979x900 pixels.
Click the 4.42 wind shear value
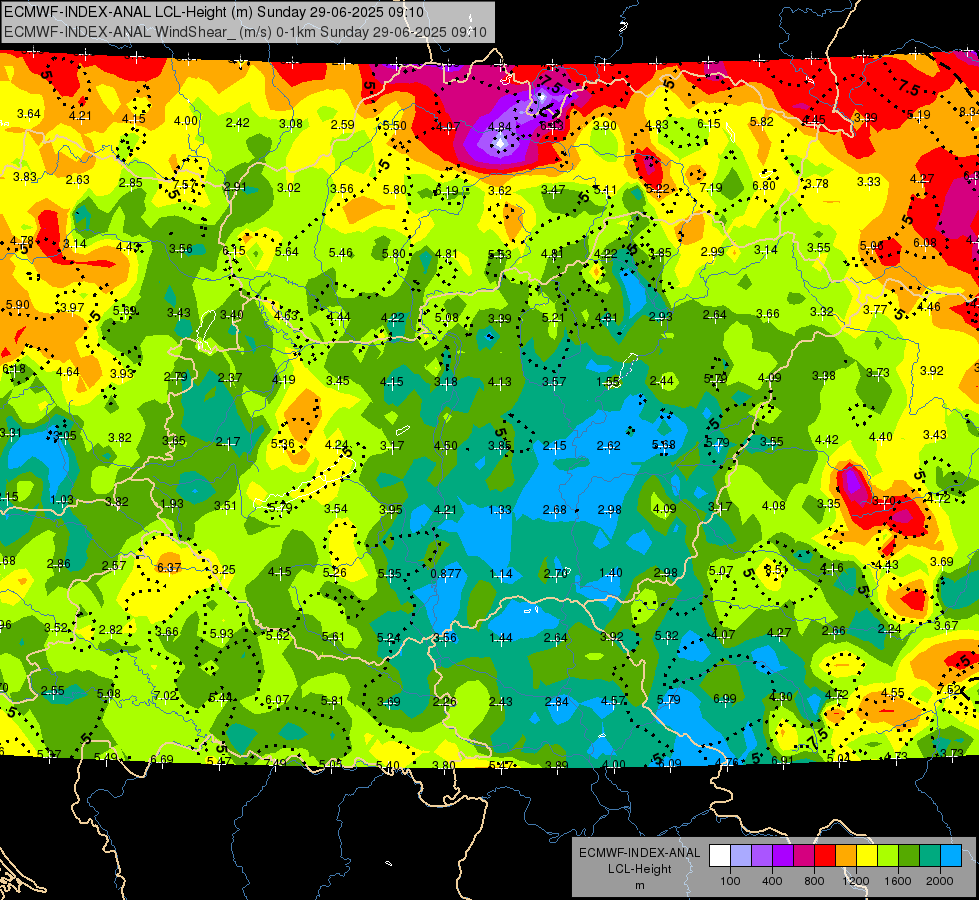(827, 440)
